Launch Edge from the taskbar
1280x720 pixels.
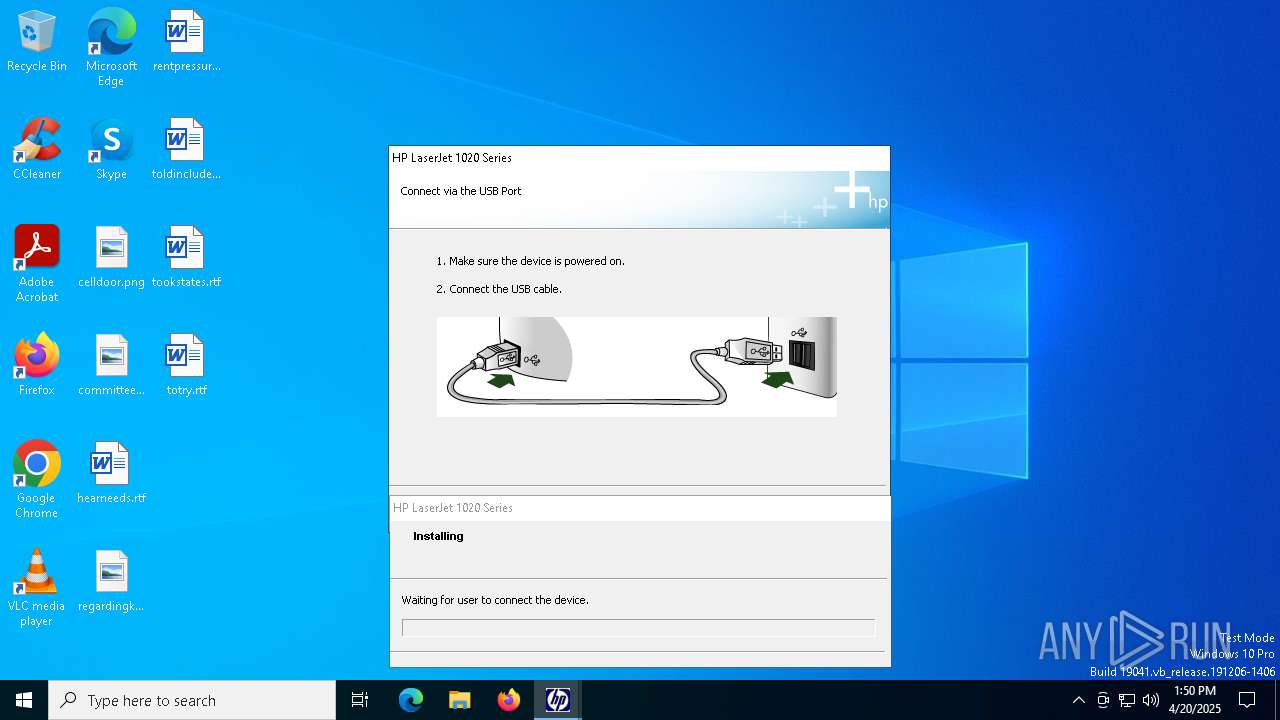pyautogui.click(x=411, y=700)
